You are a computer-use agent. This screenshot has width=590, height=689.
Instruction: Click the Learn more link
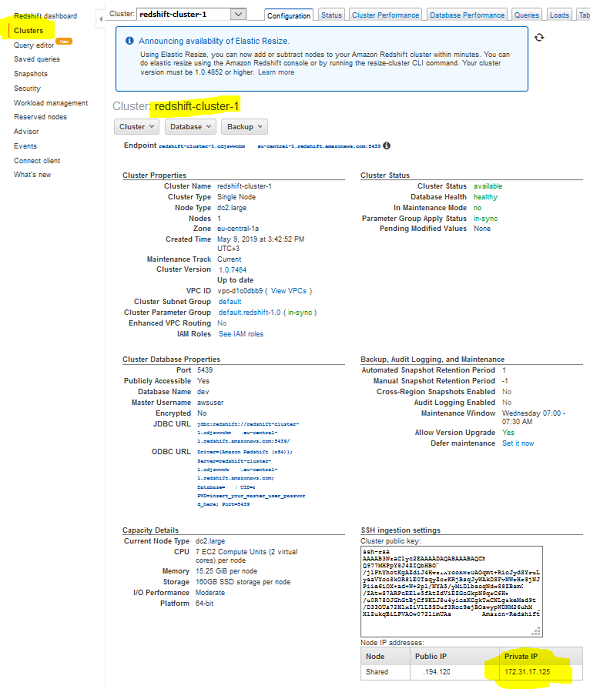point(276,73)
